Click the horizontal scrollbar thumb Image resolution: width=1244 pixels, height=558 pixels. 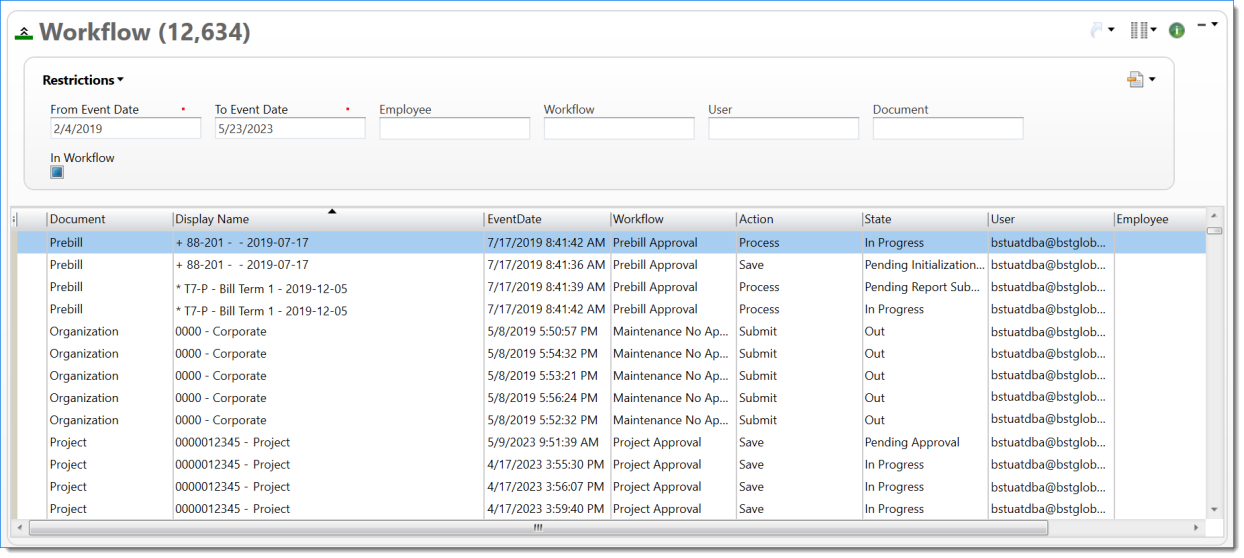point(538,527)
